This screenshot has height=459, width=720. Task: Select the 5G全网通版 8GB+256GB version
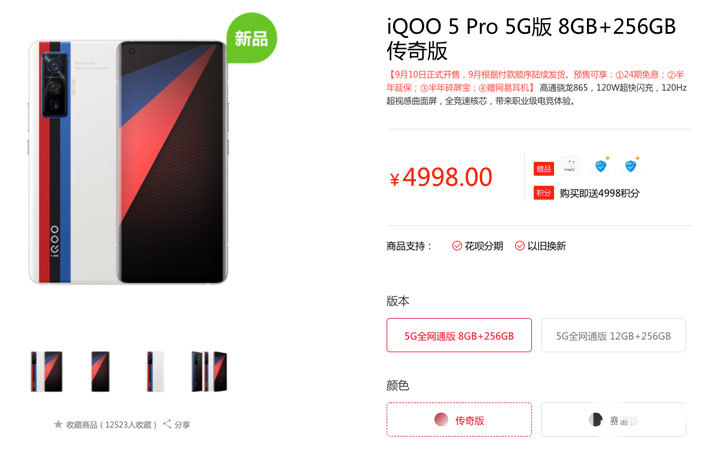[x=459, y=336]
